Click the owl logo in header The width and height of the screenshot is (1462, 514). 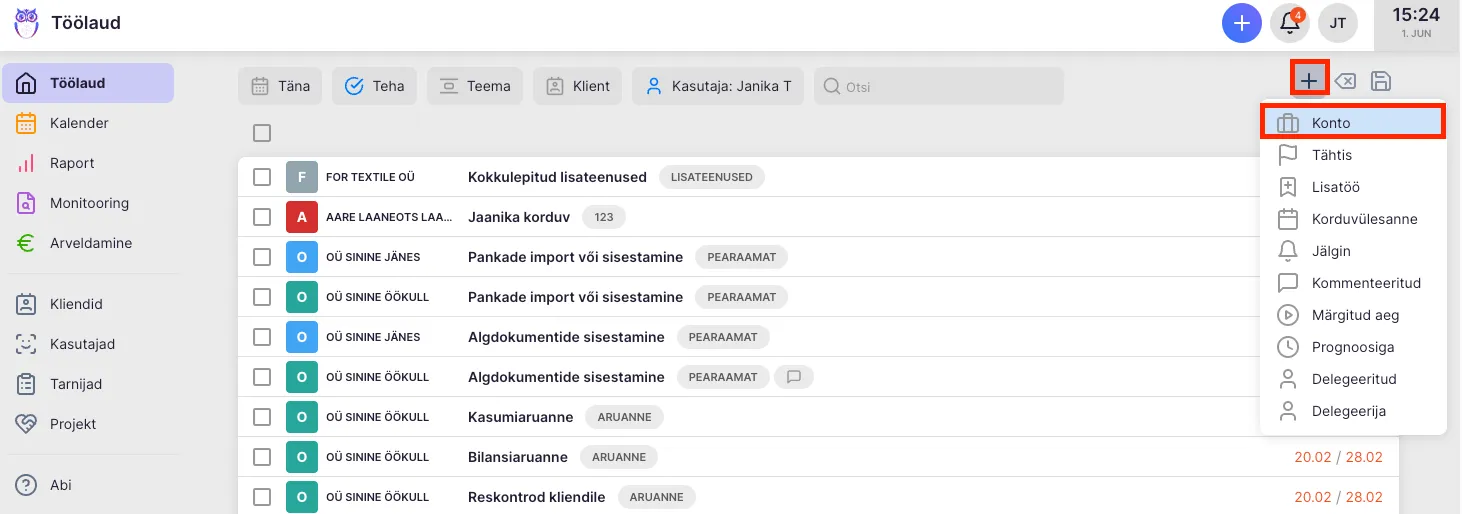(27, 23)
